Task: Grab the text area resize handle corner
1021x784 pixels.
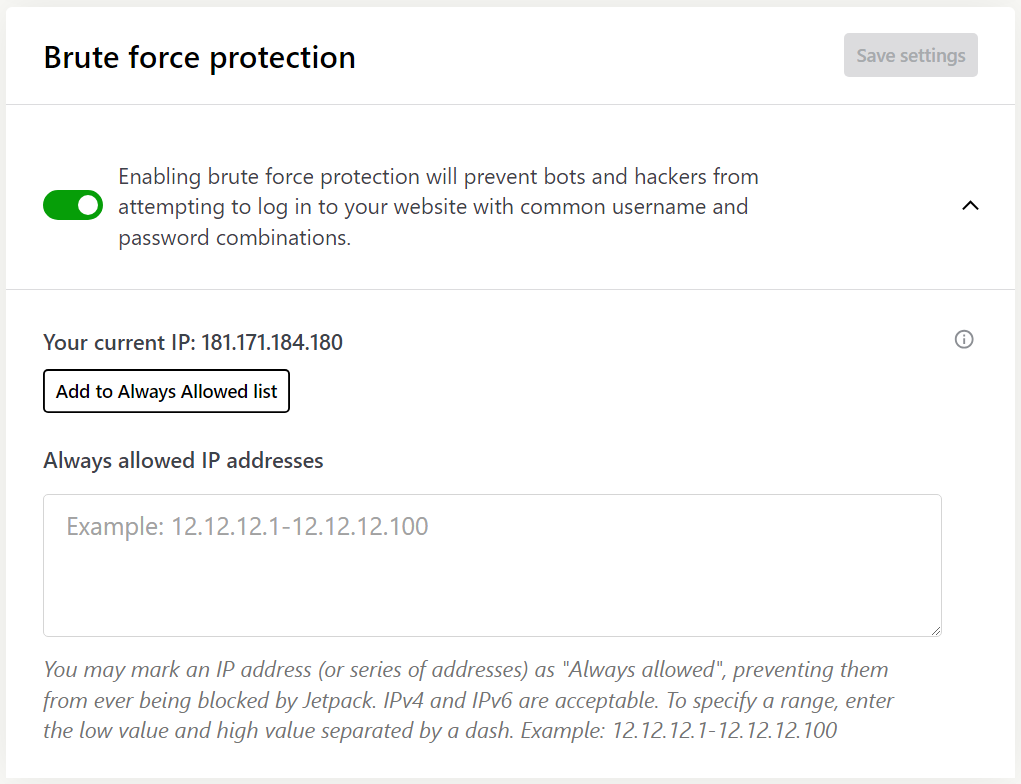Action: click(936, 630)
